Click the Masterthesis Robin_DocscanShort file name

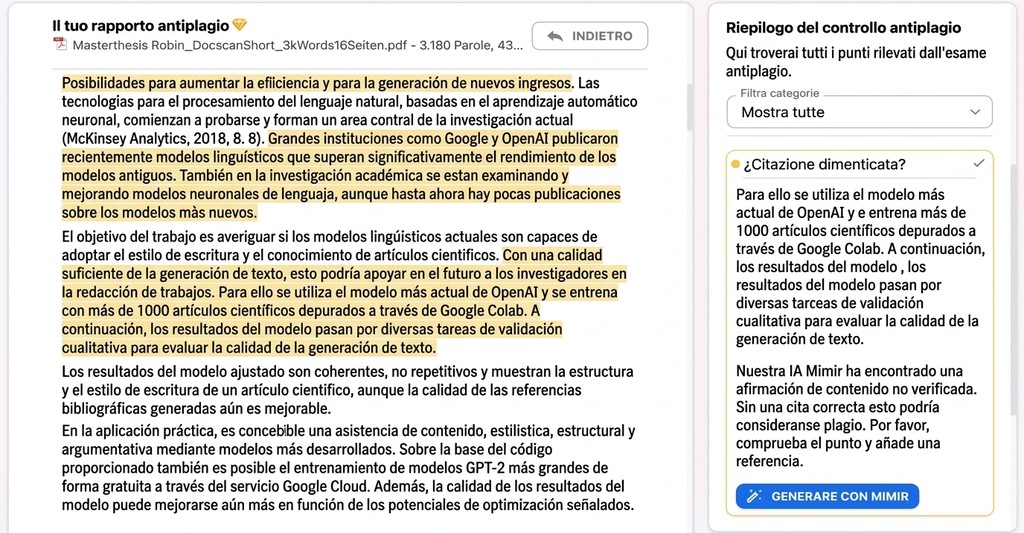[x=297, y=45]
